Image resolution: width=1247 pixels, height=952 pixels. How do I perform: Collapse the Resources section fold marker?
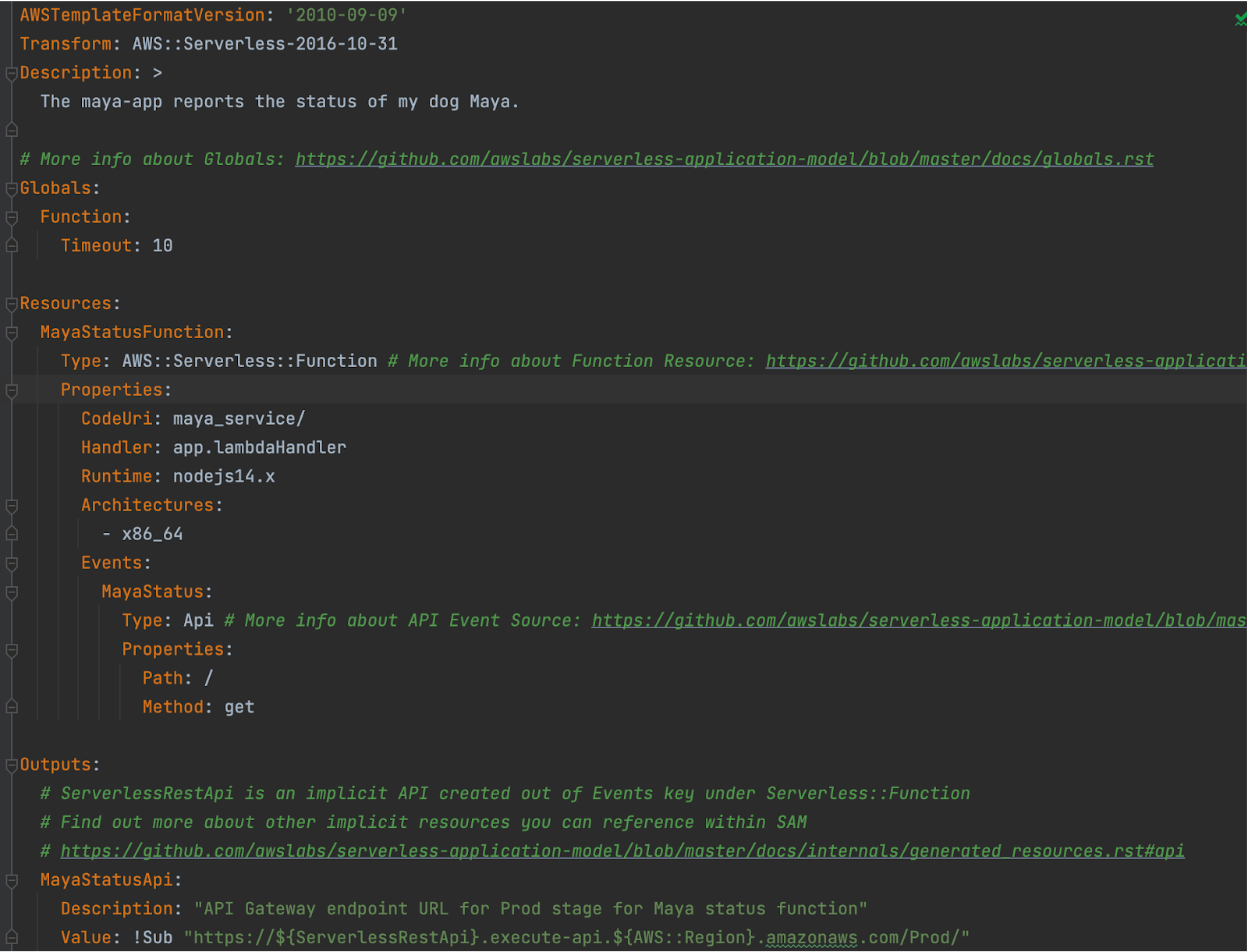pyautogui.click(x=11, y=303)
